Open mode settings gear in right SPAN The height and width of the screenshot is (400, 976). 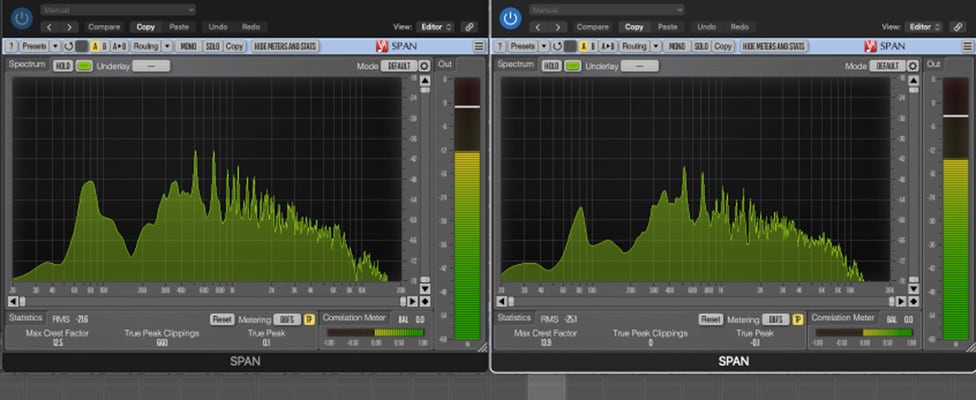913,66
